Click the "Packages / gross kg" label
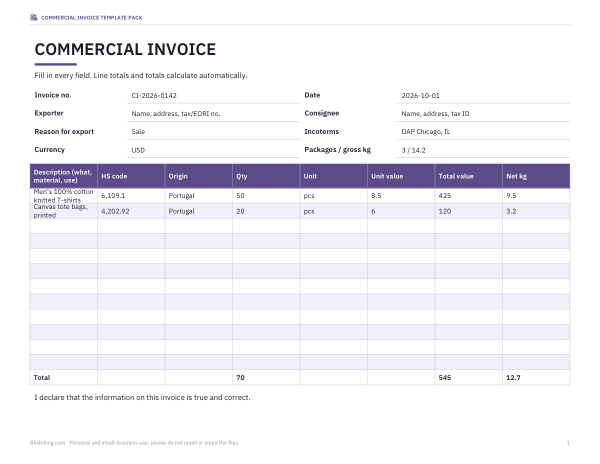The image size is (600, 464). pos(338,150)
